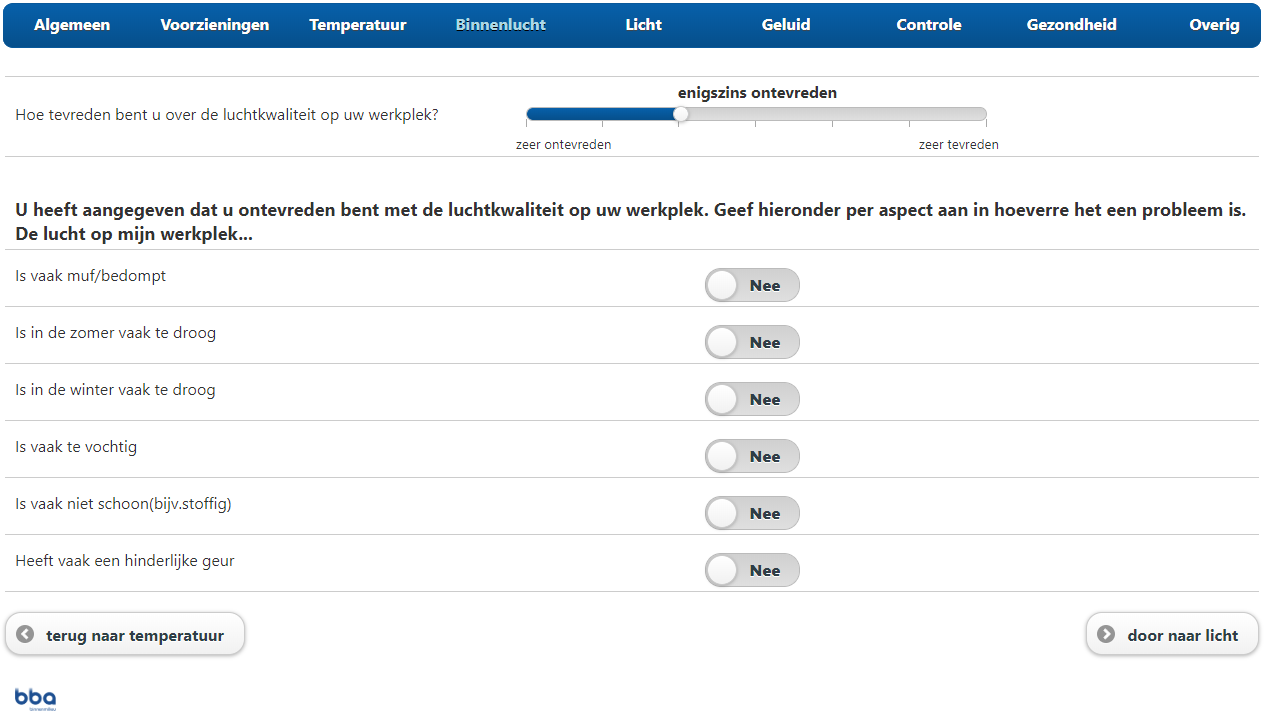Go to the Overig tab

pos(1214,25)
